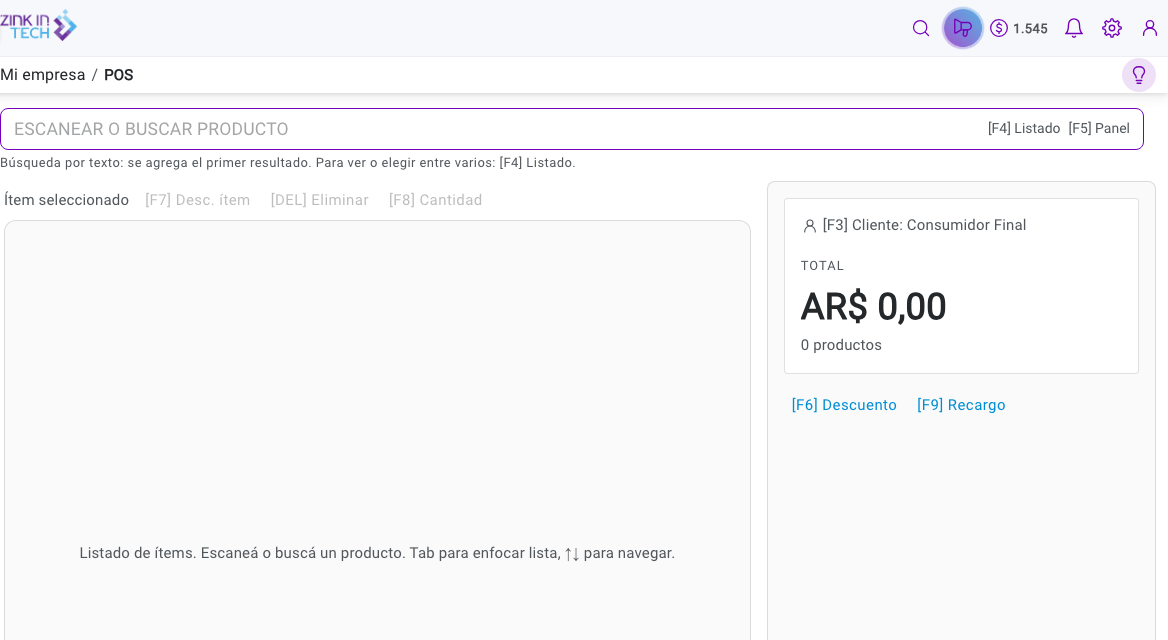This screenshot has height=640, width=1168.
Task: Go to Mi empresa breadcrumb
Action: 42,75
